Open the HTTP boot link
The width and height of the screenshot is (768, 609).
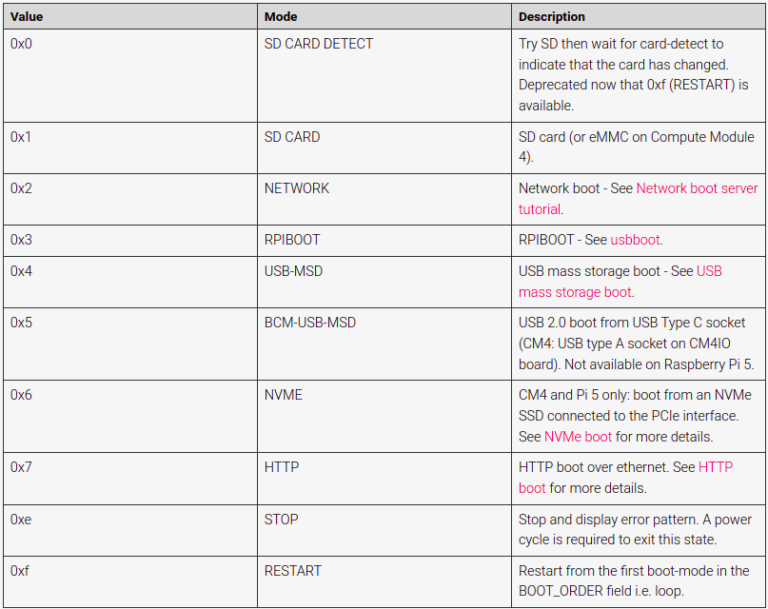point(715,467)
